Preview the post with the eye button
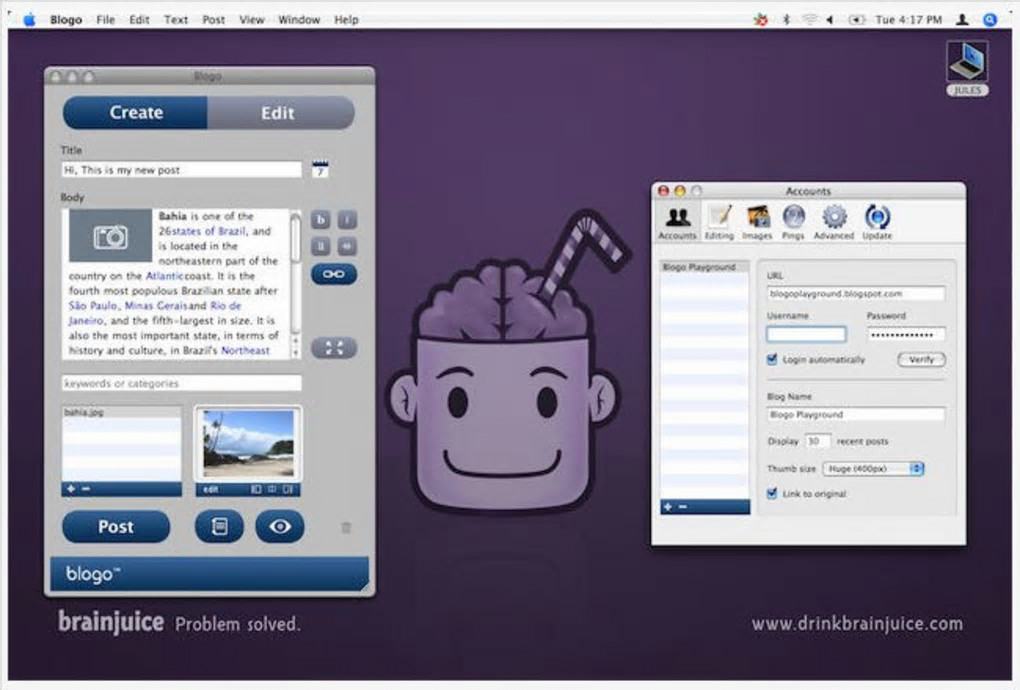 280,526
